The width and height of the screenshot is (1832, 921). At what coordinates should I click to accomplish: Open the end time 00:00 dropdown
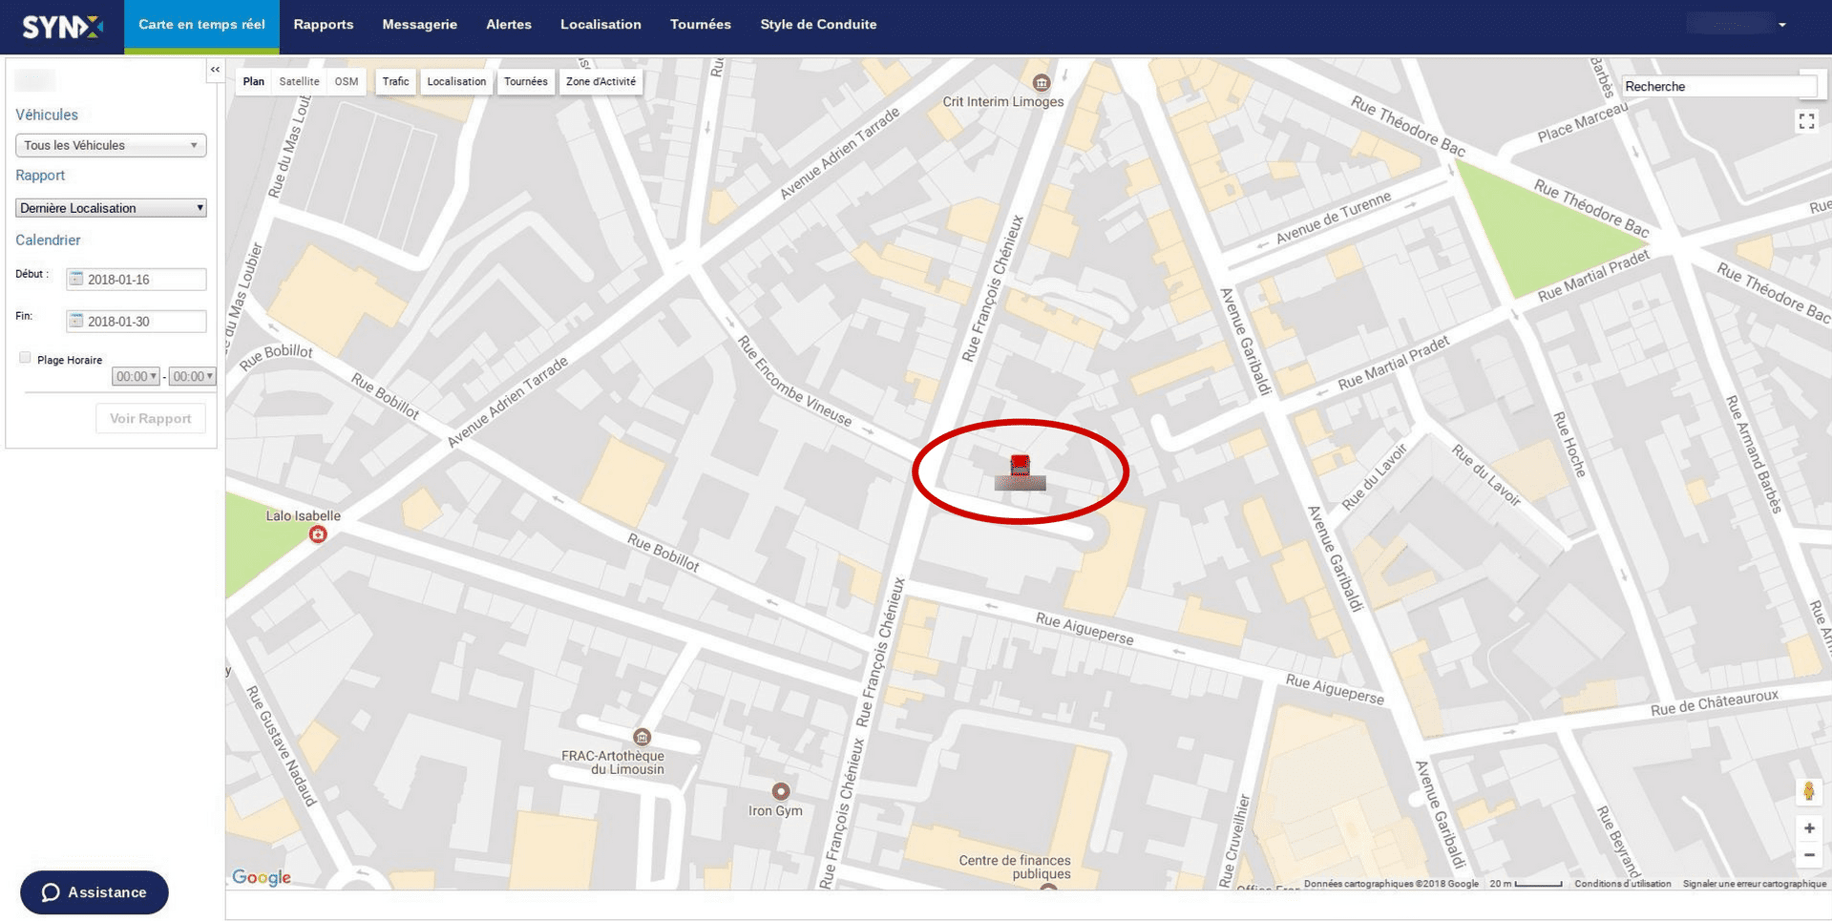(192, 377)
